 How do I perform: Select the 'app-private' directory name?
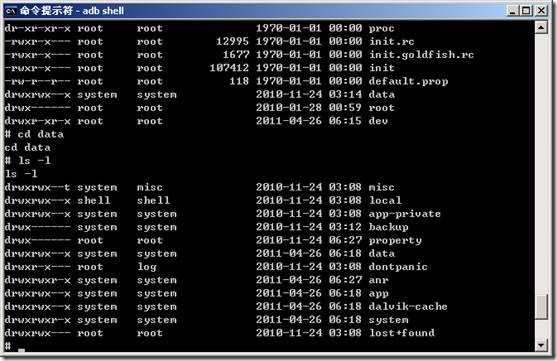coord(405,214)
